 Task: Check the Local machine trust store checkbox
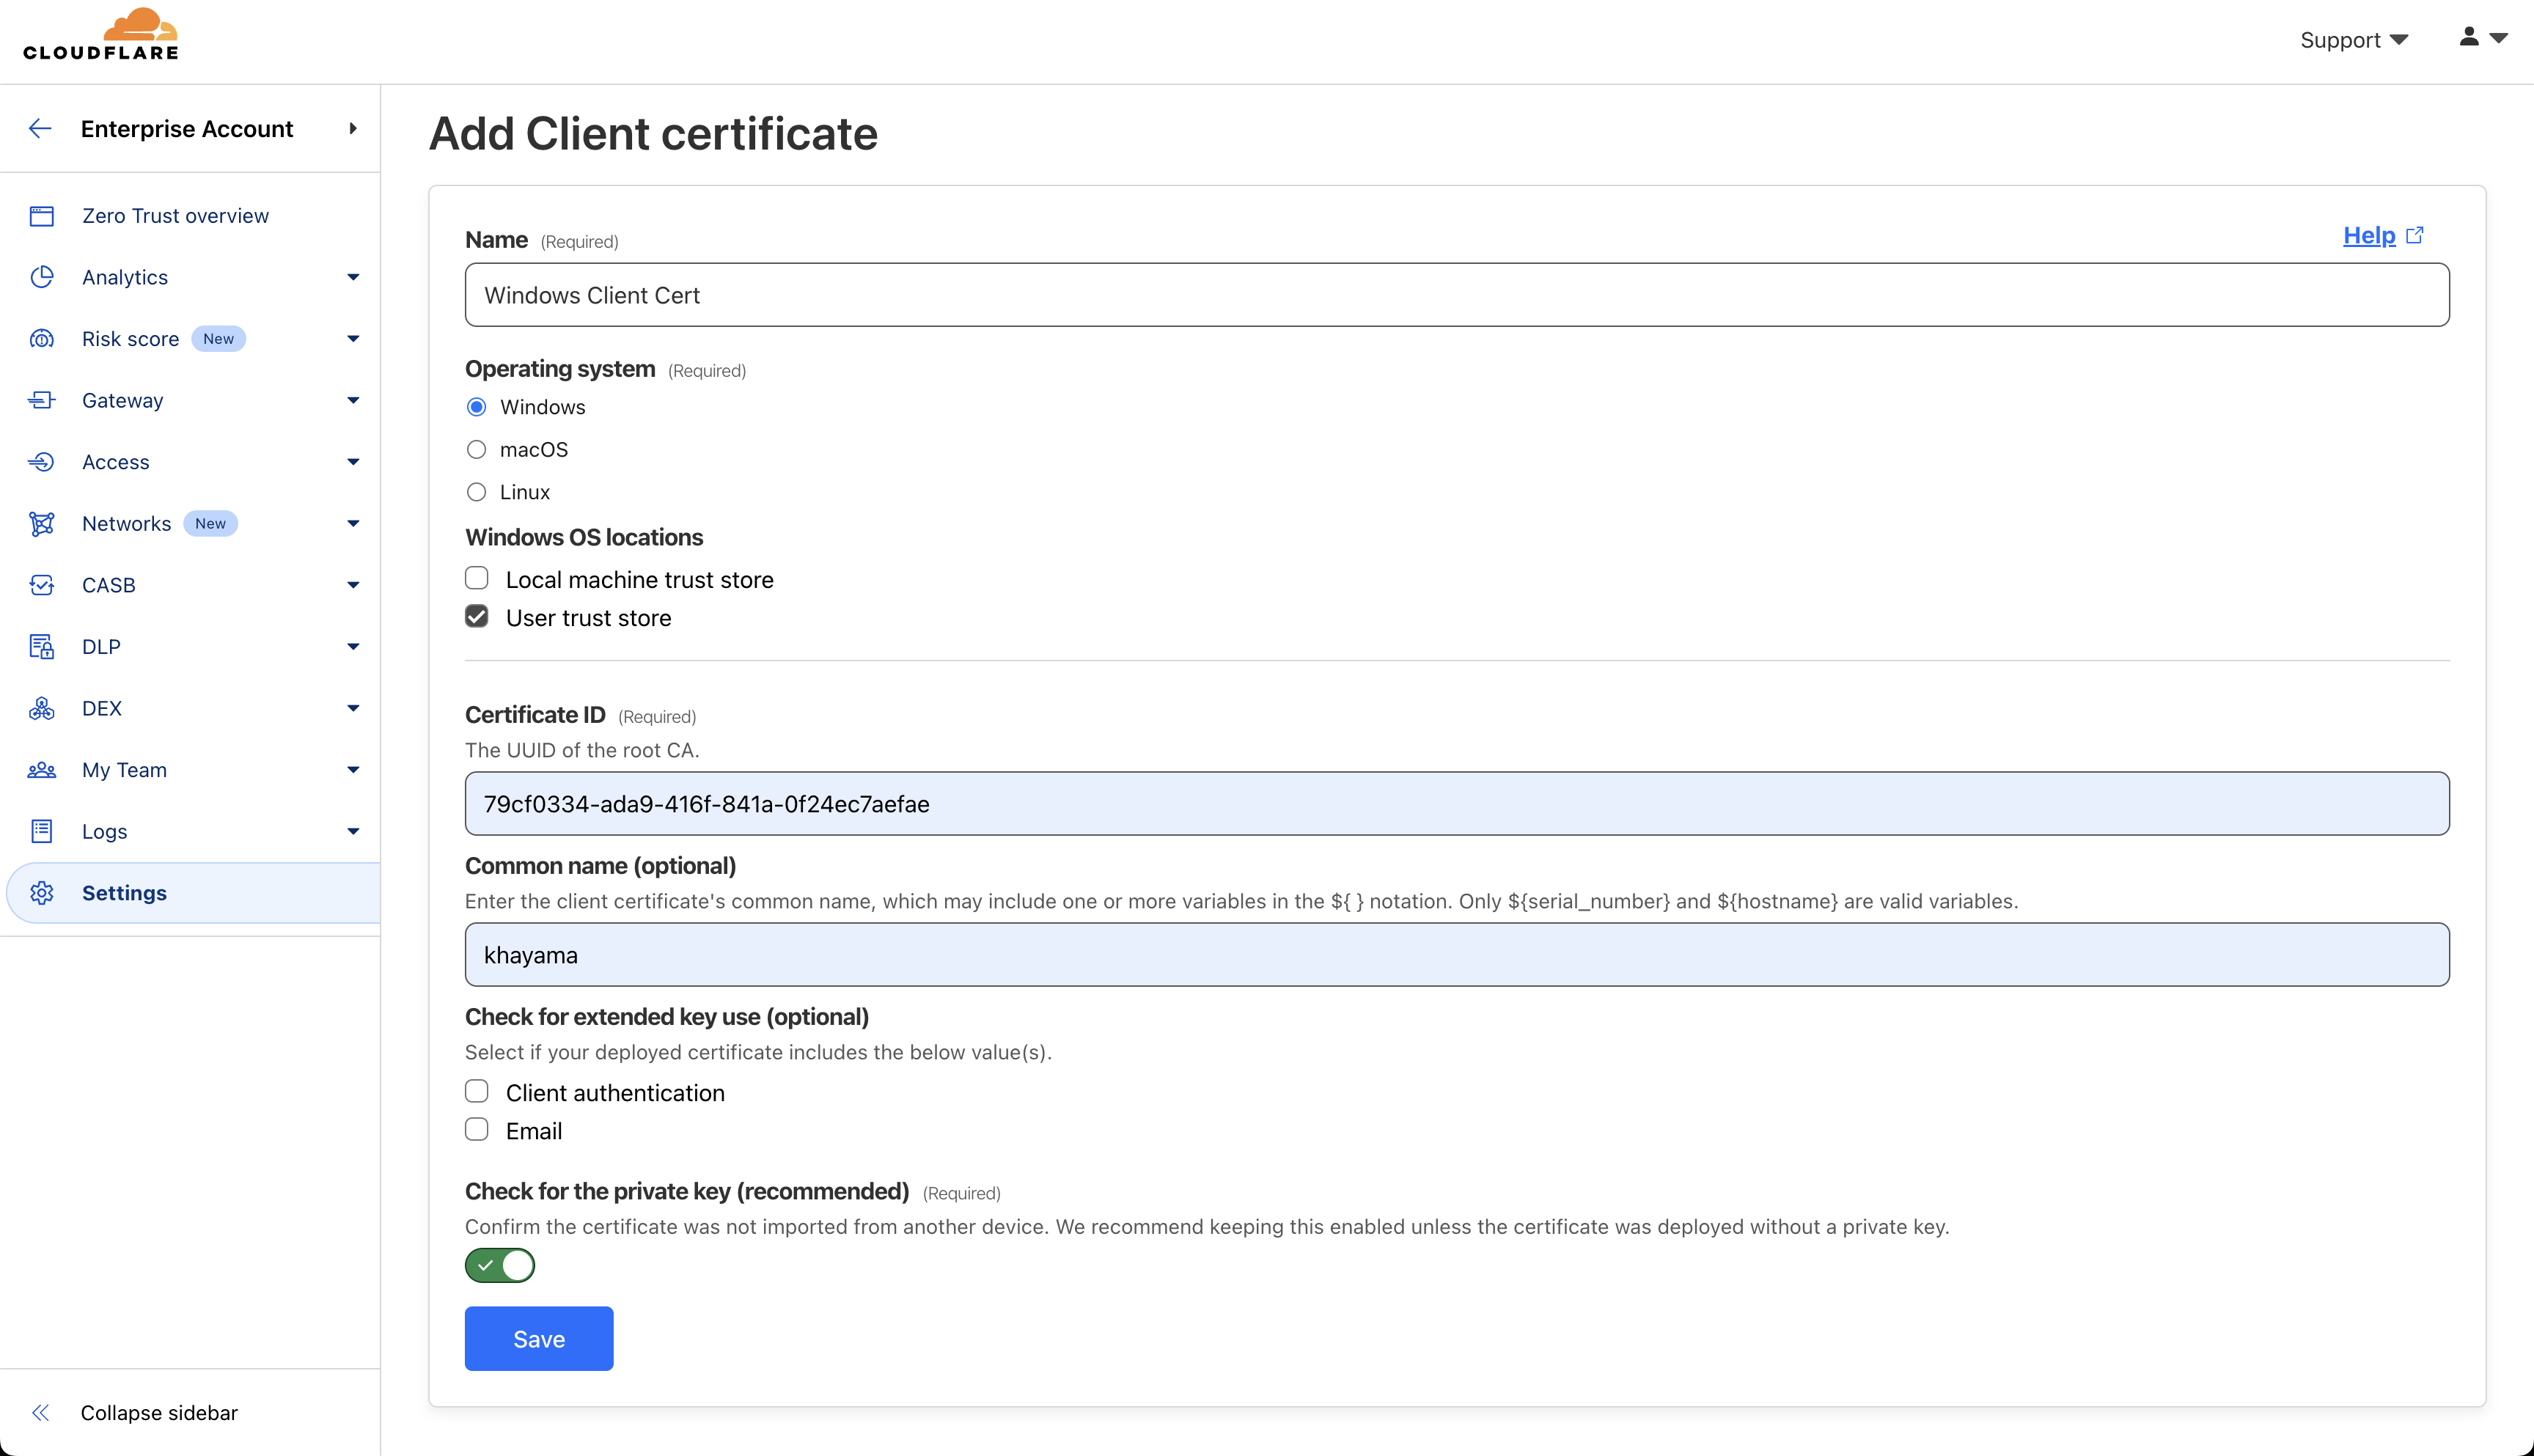pos(476,578)
